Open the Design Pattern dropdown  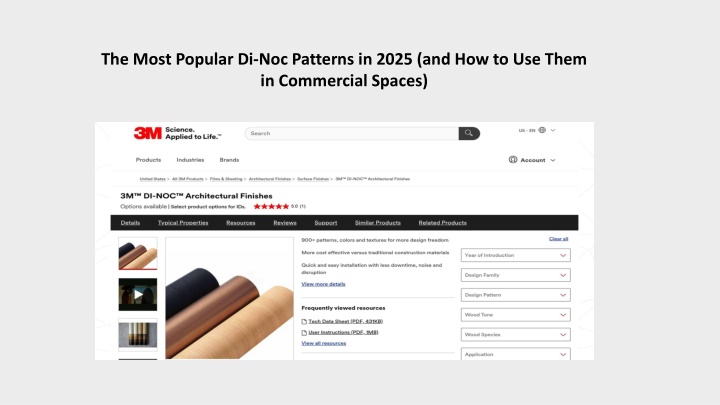pyautogui.click(x=516, y=295)
